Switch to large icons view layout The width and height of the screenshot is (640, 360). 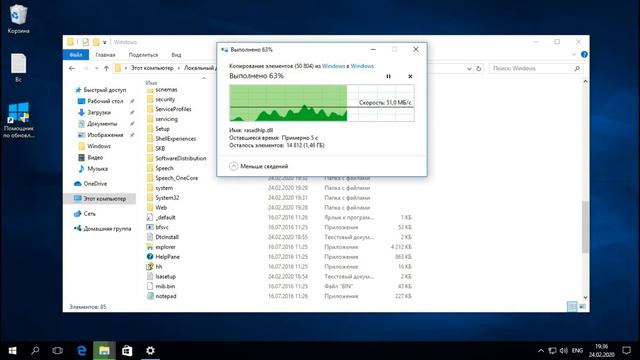582,307
